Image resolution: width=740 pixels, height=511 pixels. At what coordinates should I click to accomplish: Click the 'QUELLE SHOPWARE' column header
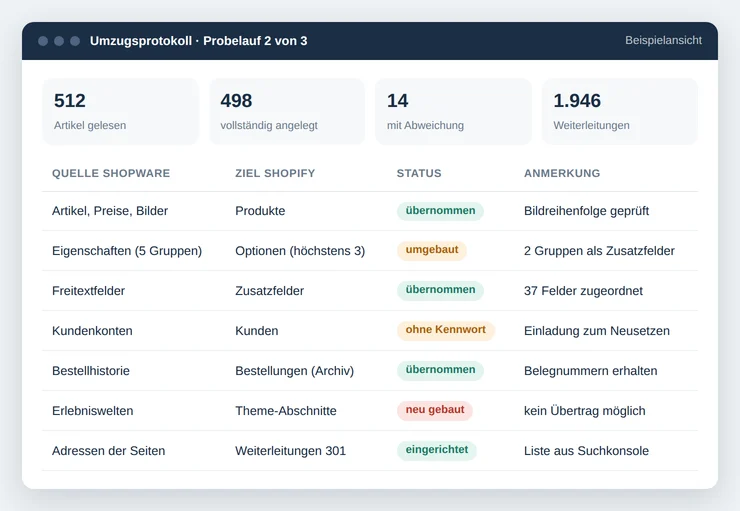[x=111, y=173]
